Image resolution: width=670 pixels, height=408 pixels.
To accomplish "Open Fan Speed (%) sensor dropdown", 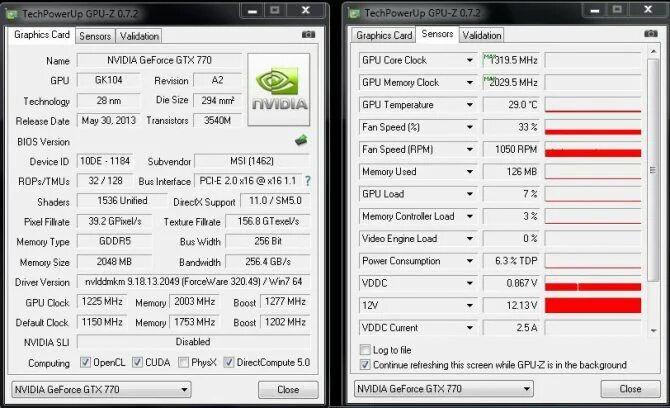I will (470, 127).
